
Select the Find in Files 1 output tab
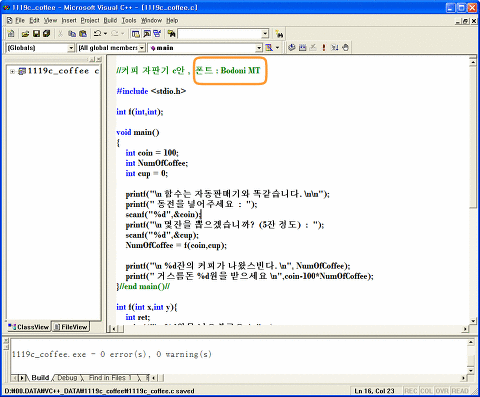pyautogui.click(x=110, y=378)
